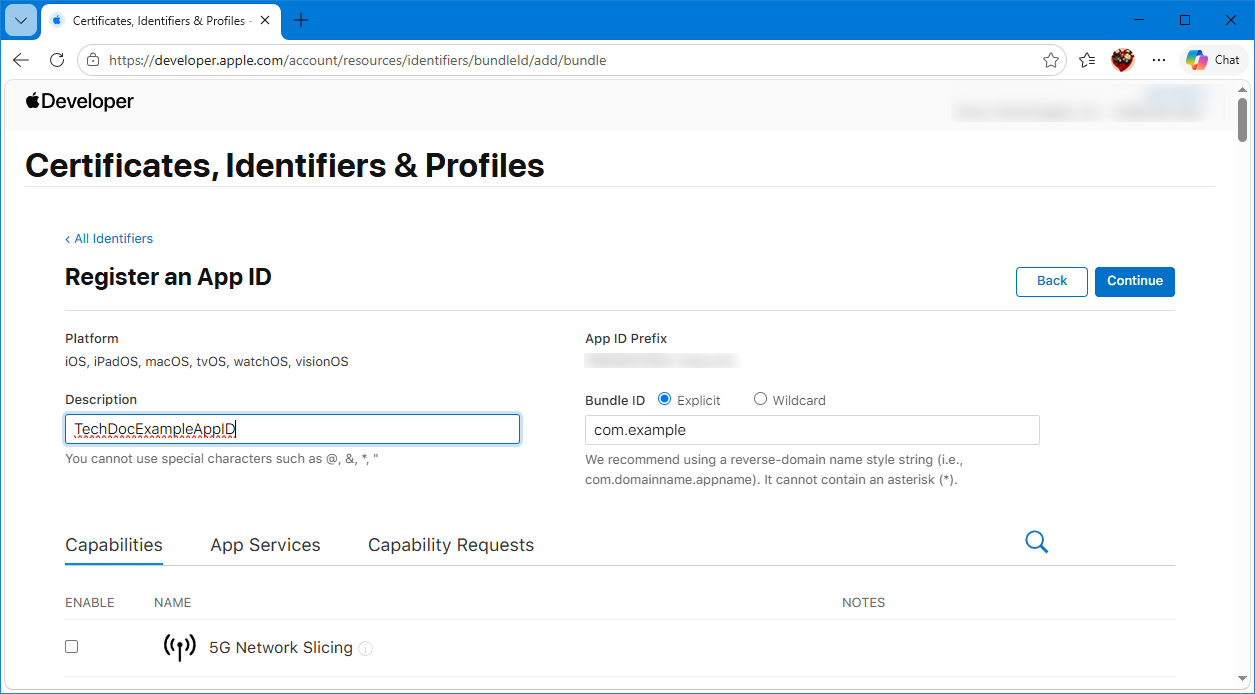
Task: Switch to the Capability Requests tab
Action: (451, 545)
